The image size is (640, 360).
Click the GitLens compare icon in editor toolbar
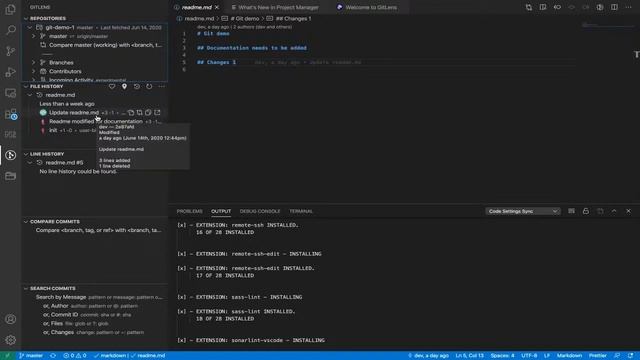coord(529,7)
